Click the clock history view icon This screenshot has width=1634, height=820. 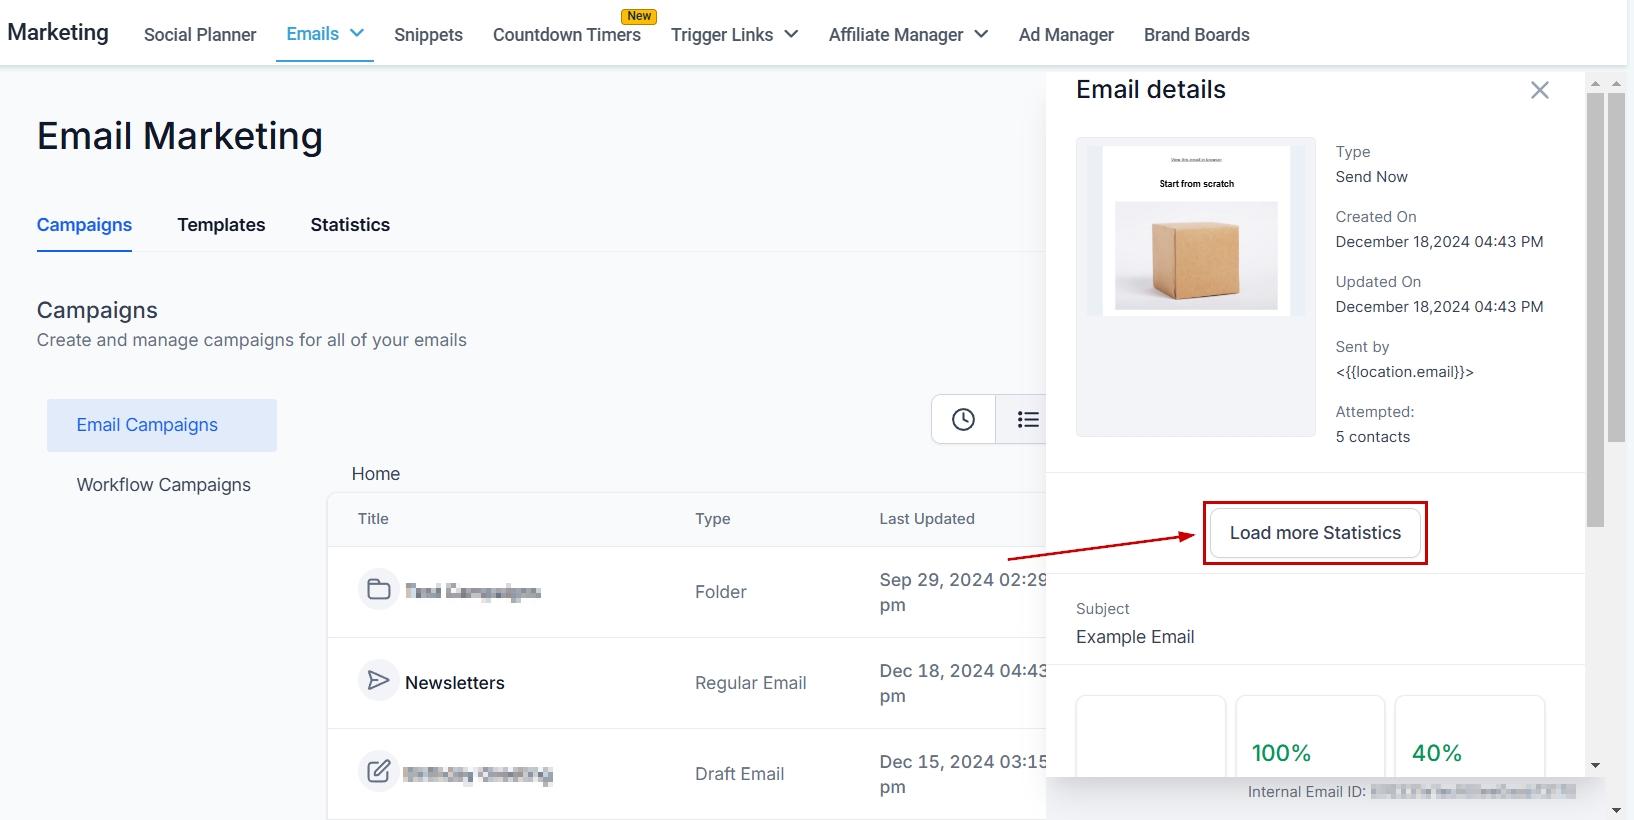point(963,420)
